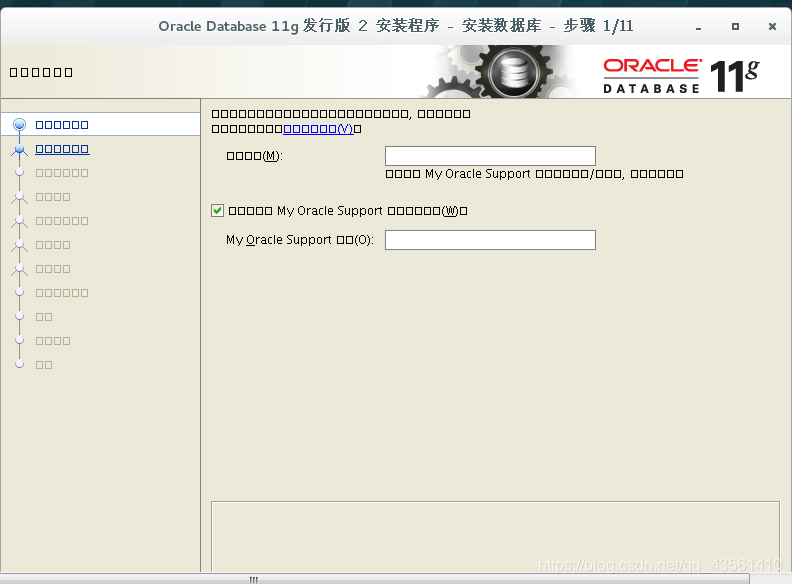The height and width of the screenshot is (584, 792).
Task: Open the blue (V) hyperlink in description text
Action: click(x=318, y=129)
